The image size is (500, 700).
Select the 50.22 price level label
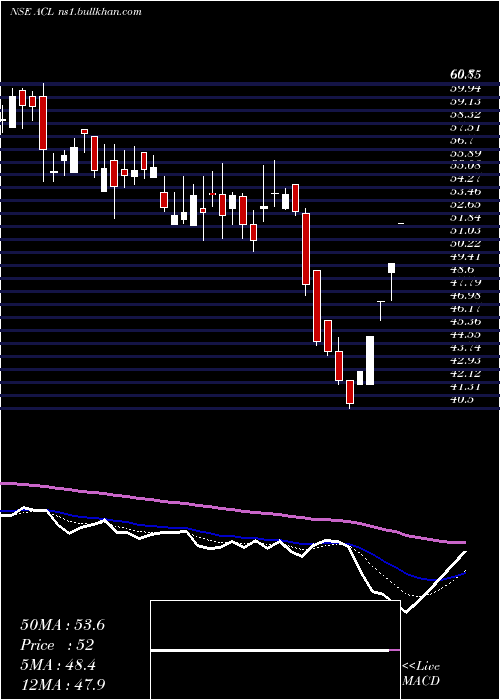(x=465, y=244)
